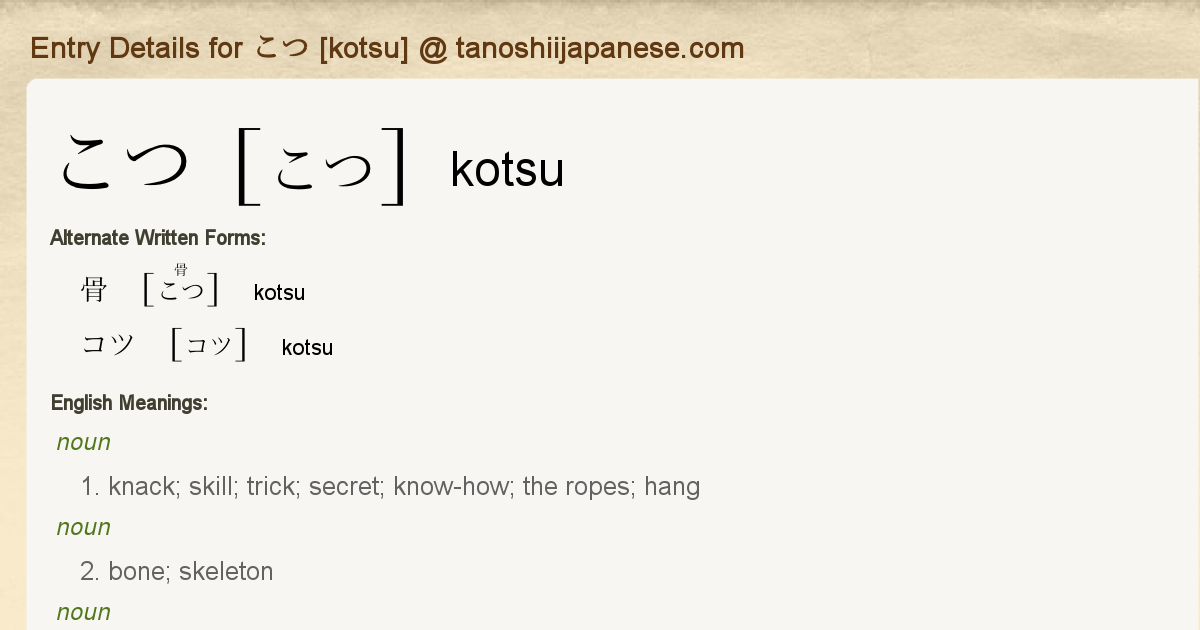This screenshot has height=630, width=1200.
Task: Click the bracketed こつ reading with furigana
Action: pos(181,291)
